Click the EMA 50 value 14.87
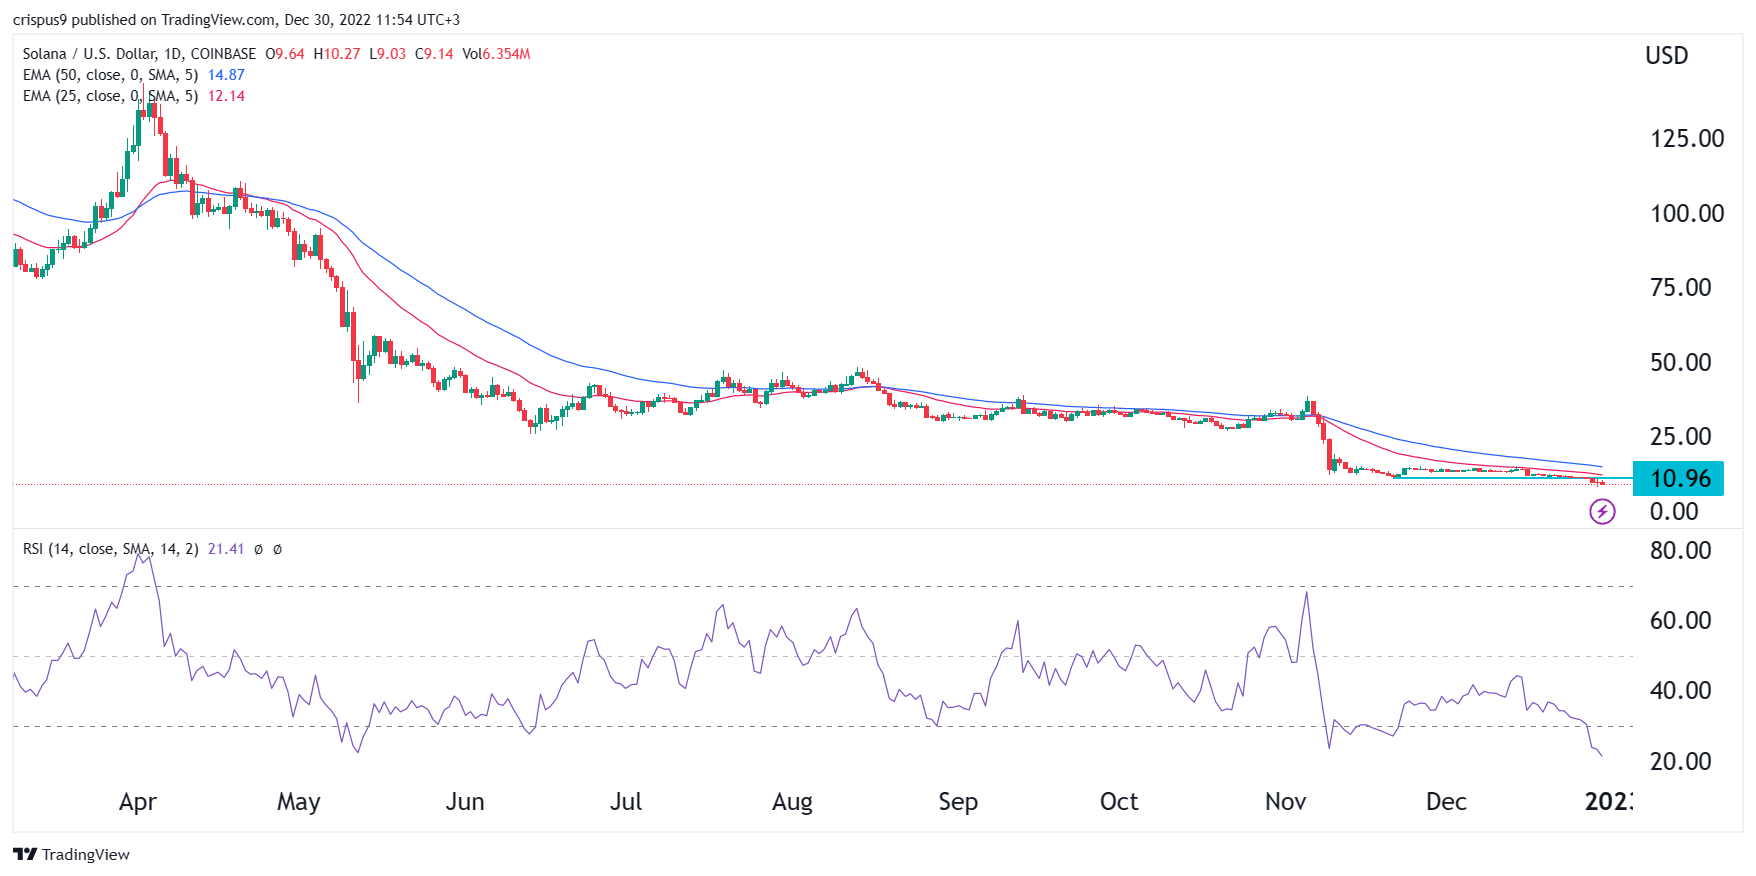This screenshot has width=1756, height=876. [226, 75]
